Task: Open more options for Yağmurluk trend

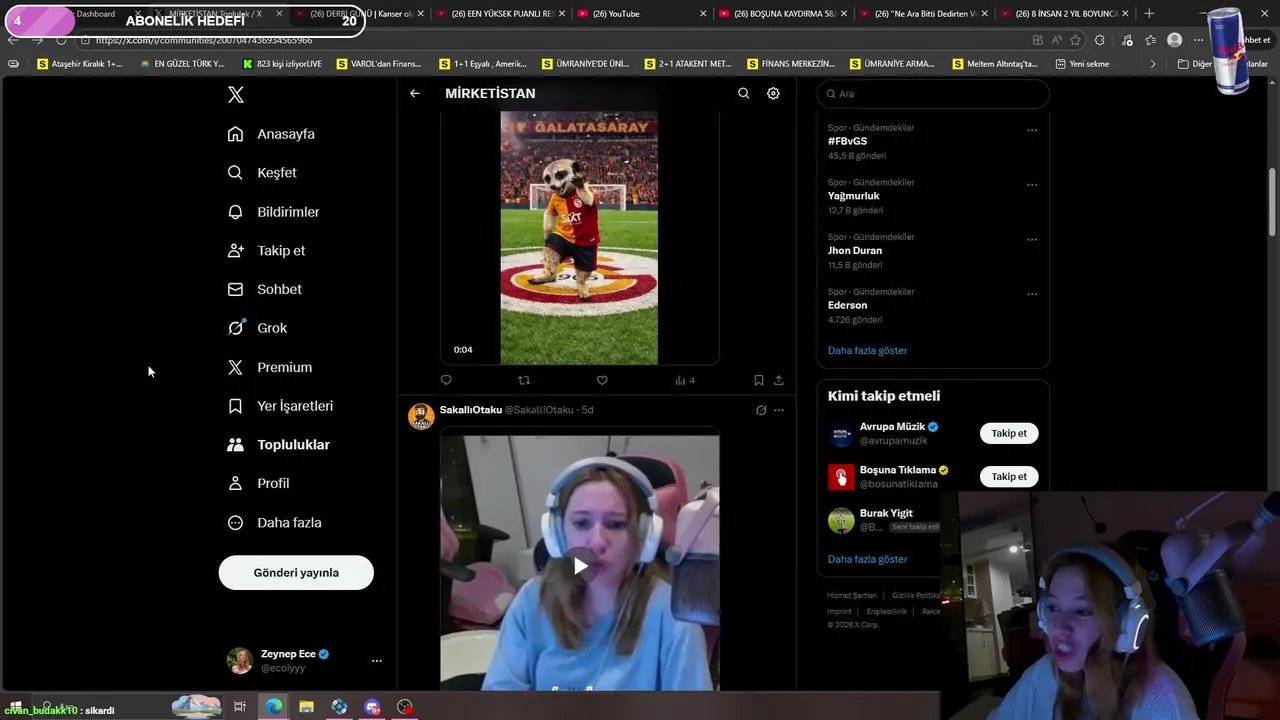Action: tap(1032, 185)
